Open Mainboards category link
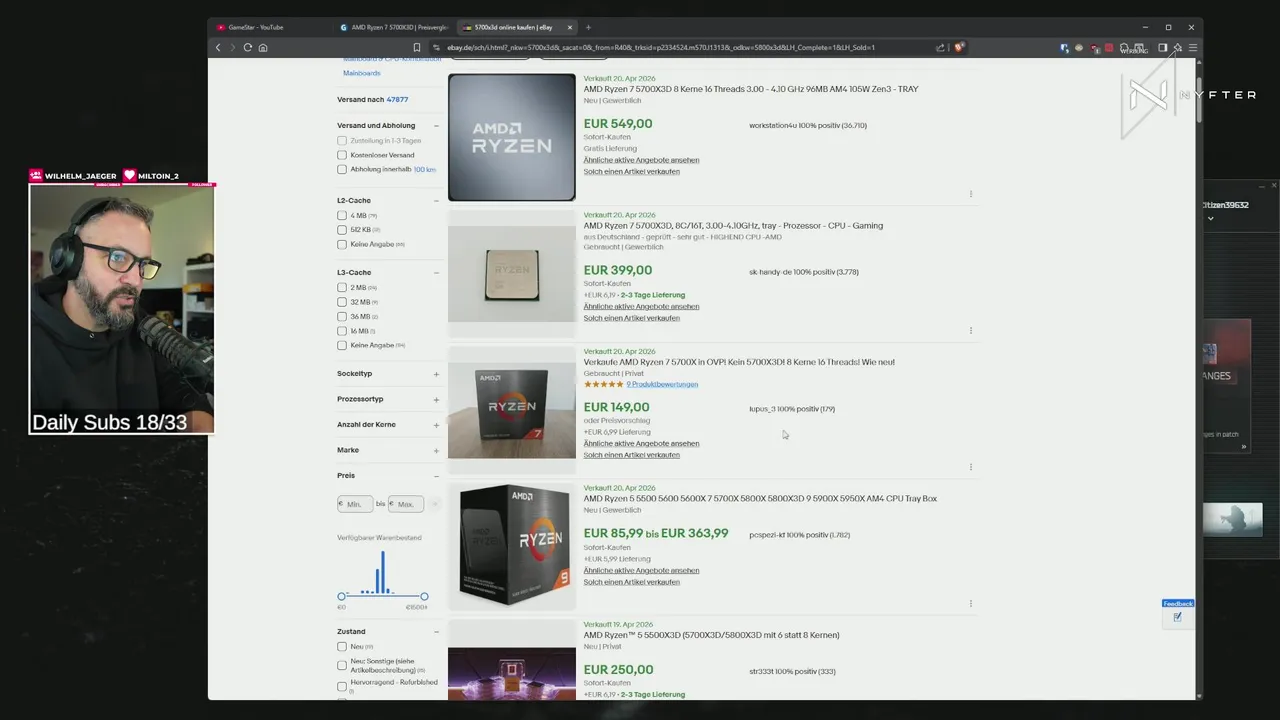This screenshot has width=1280, height=720. point(361,73)
